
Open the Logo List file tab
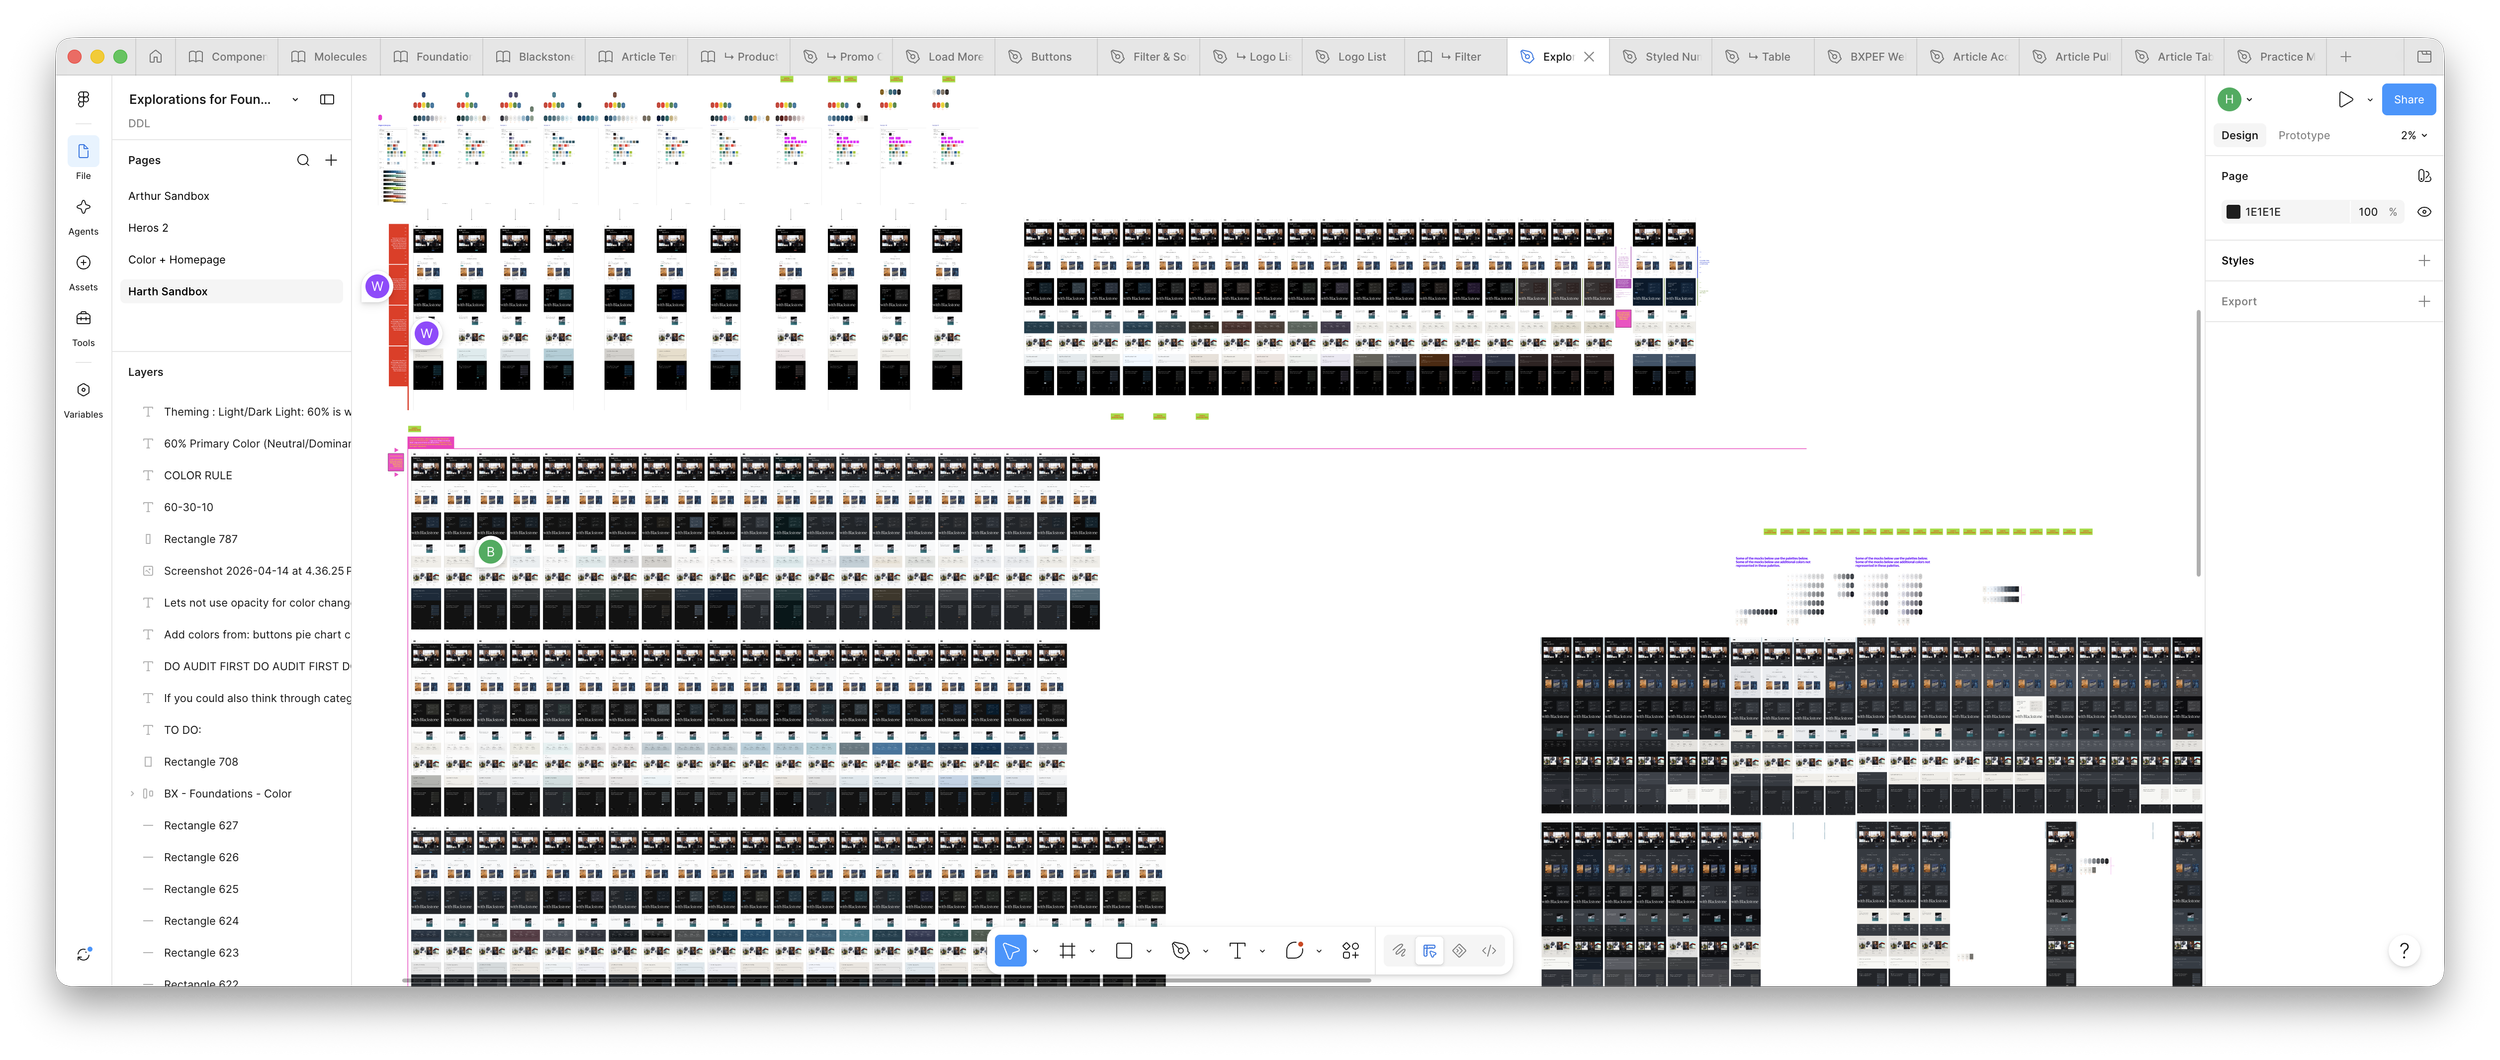pyautogui.click(x=1354, y=57)
